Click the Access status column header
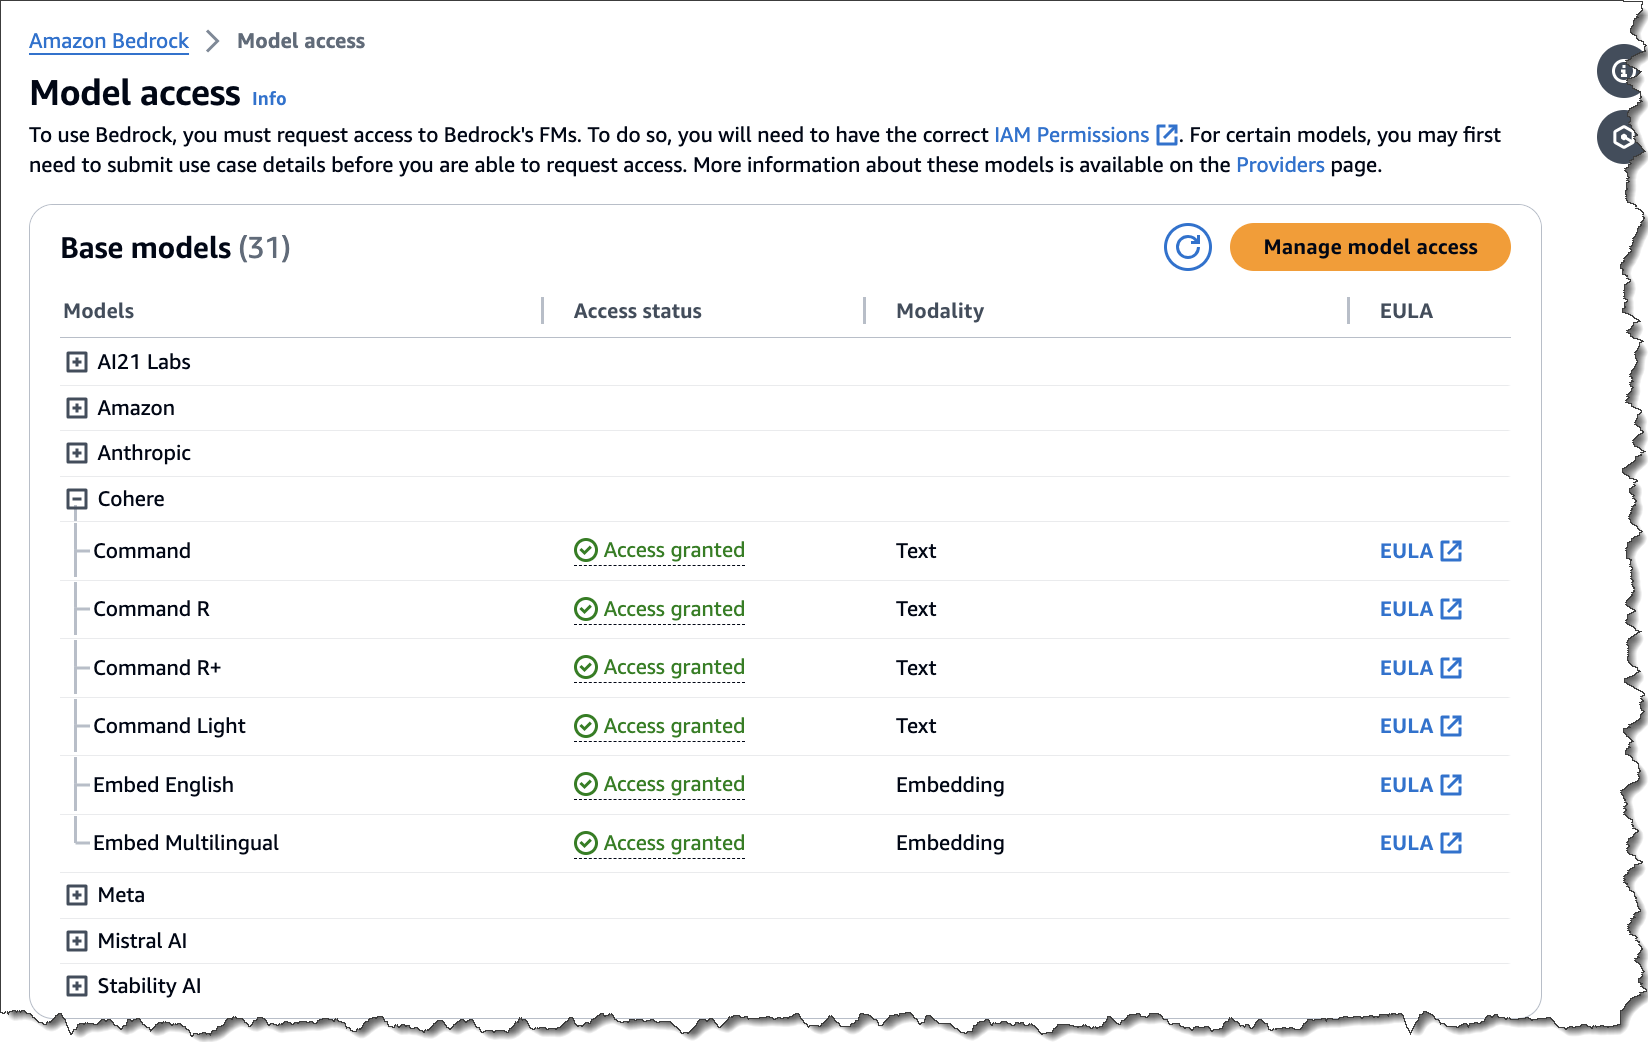 click(638, 311)
